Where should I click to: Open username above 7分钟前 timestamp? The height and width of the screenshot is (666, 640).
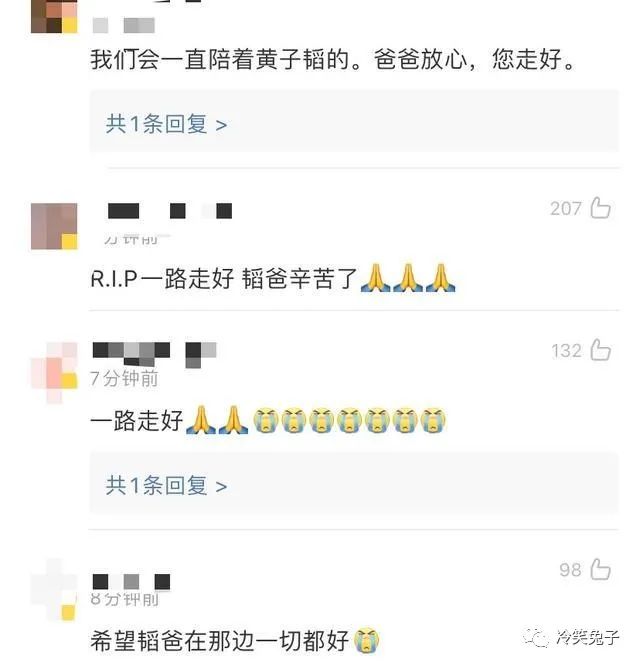point(155,355)
